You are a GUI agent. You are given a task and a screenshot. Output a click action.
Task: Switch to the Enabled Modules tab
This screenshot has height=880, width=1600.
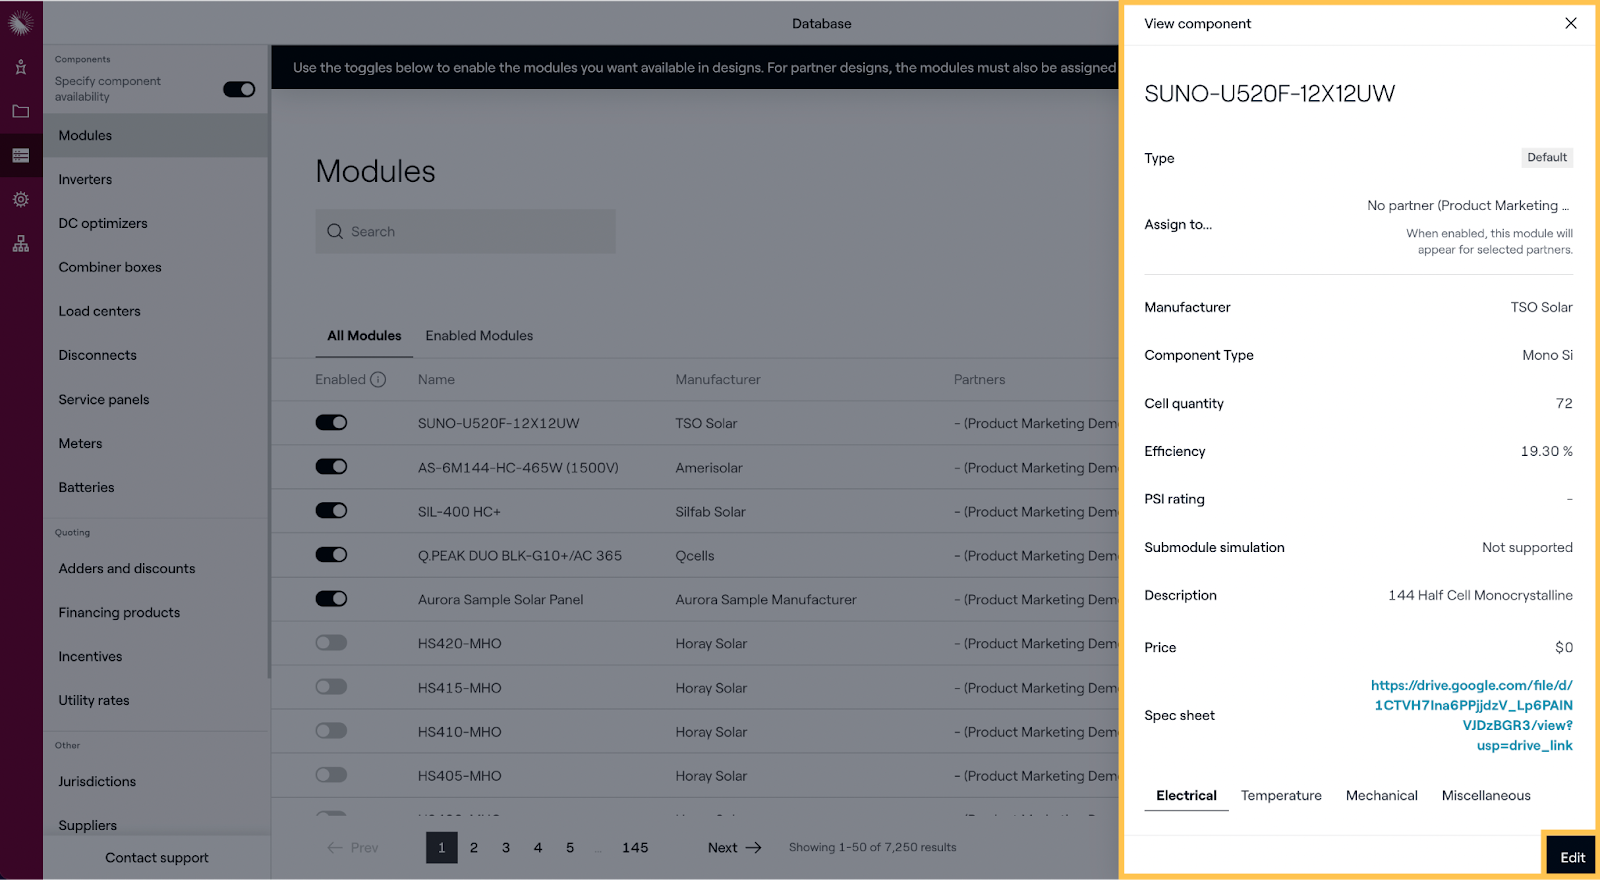click(x=479, y=335)
